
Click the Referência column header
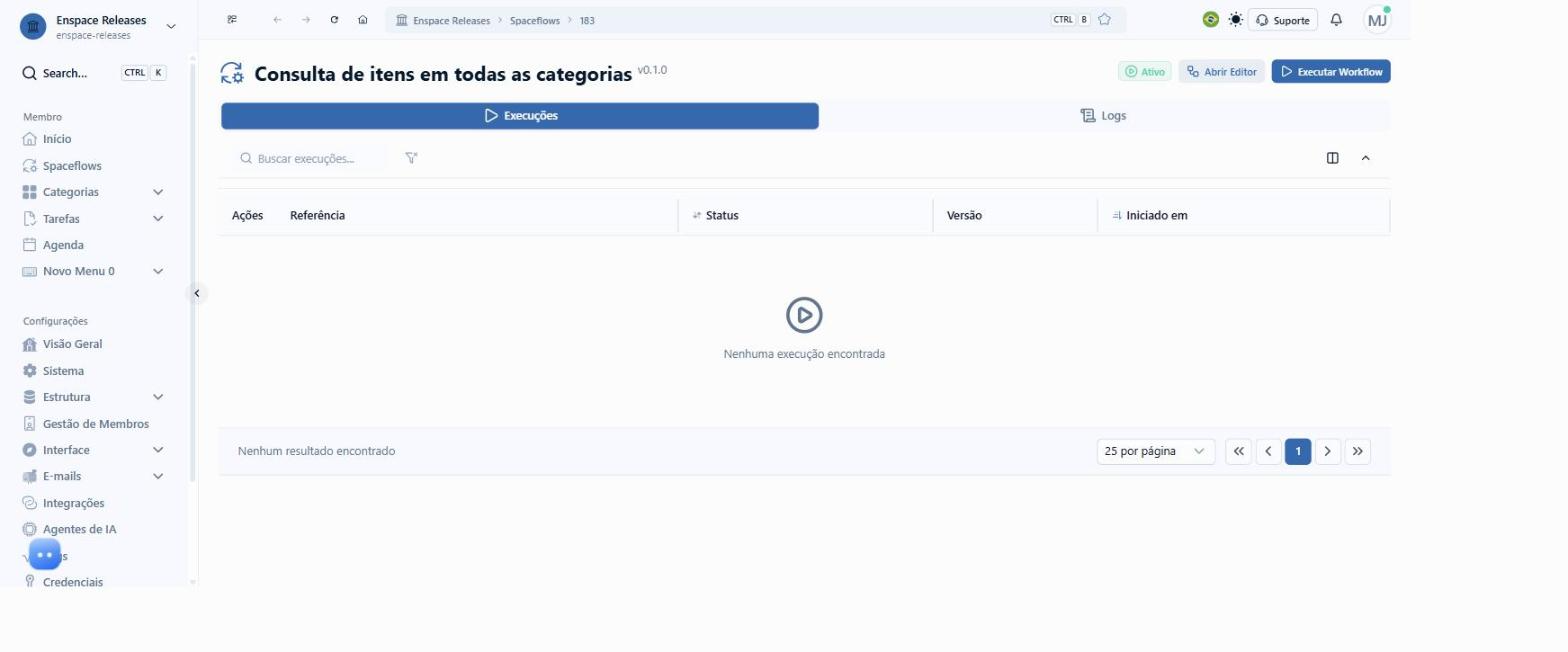tap(317, 215)
